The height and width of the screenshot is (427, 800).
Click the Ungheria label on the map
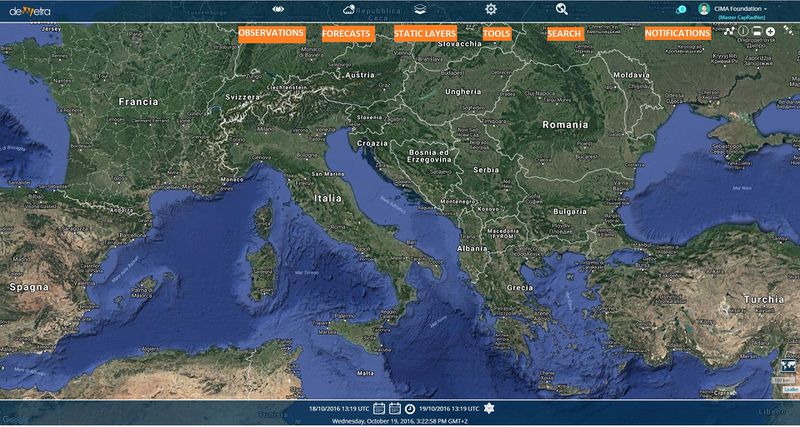[x=463, y=92]
